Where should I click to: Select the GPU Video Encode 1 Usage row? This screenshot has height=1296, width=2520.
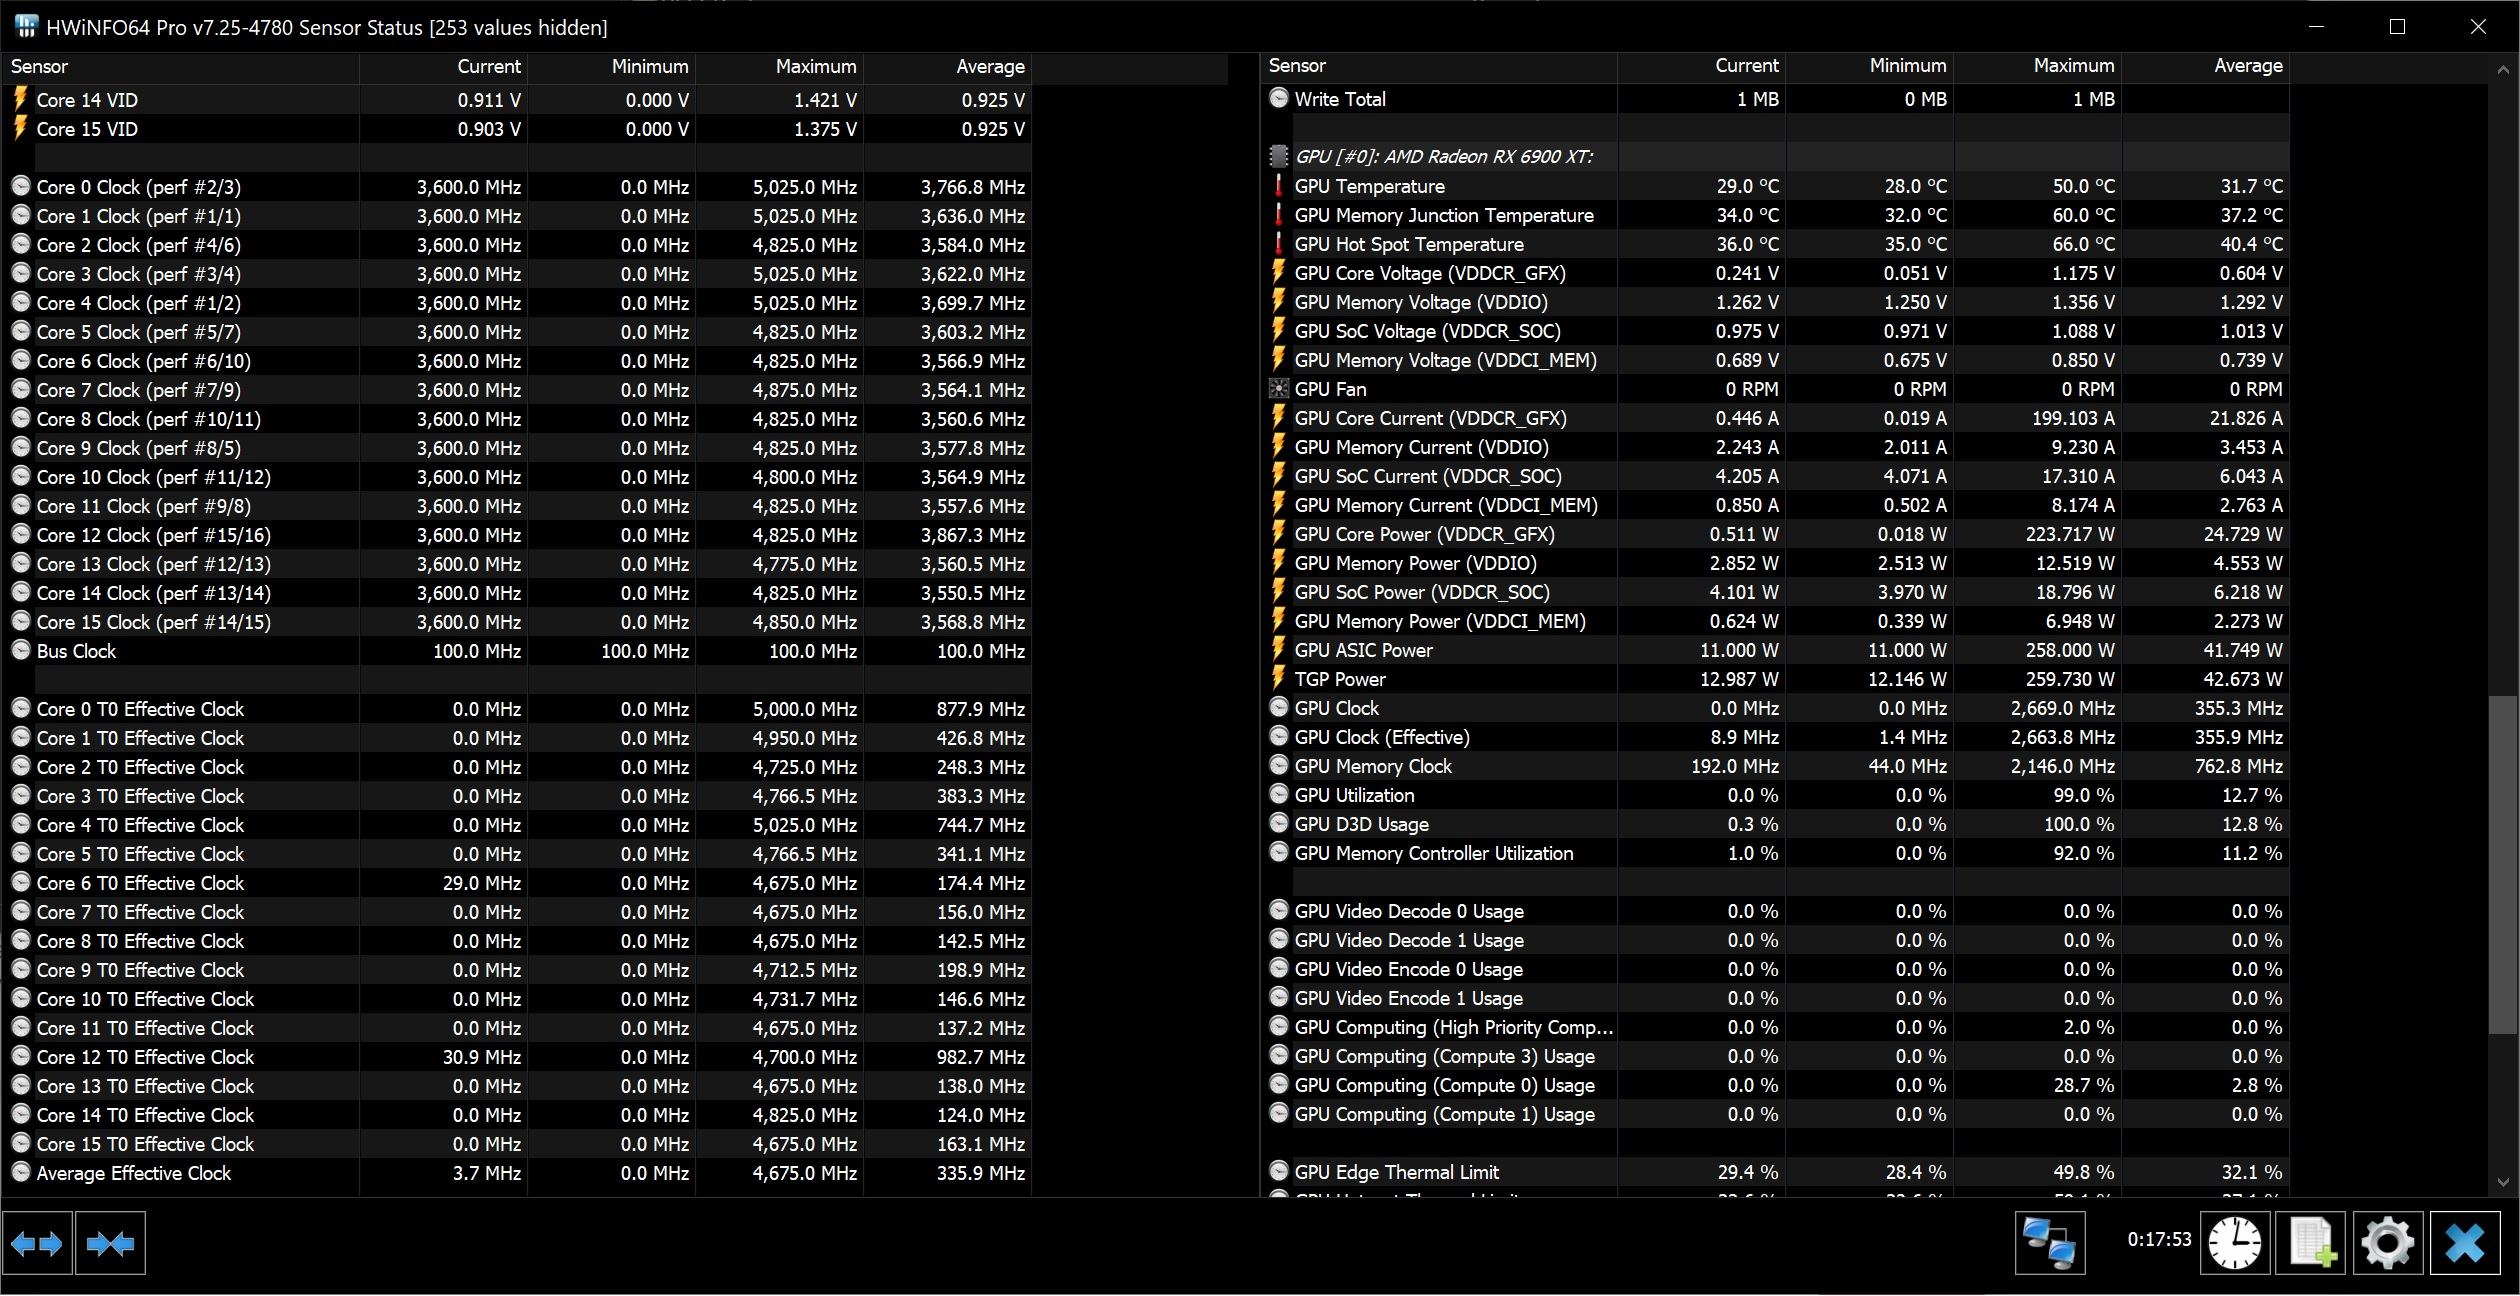point(1775,998)
